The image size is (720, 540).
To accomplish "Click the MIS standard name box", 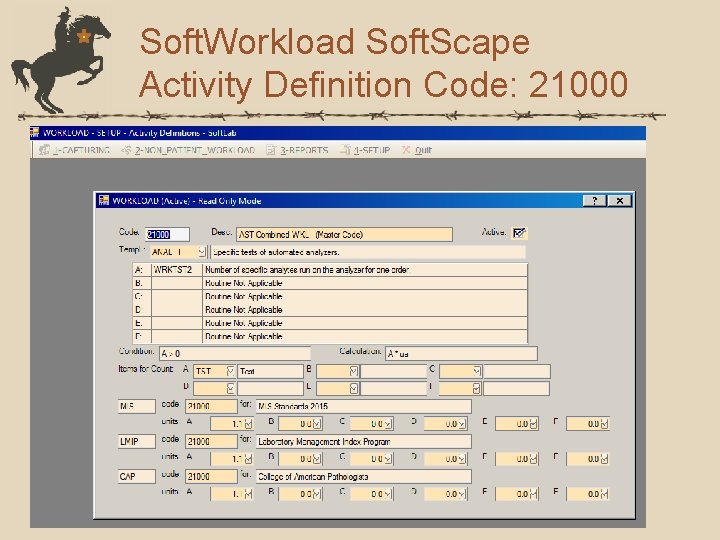I will point(136,406).
